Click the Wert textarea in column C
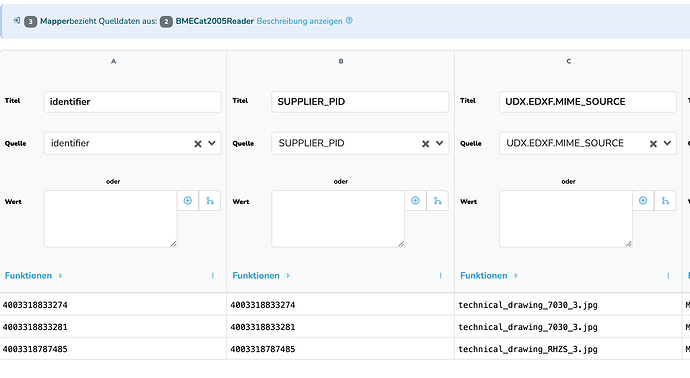Viewport: 690px width, 378px height. [565, 219]
